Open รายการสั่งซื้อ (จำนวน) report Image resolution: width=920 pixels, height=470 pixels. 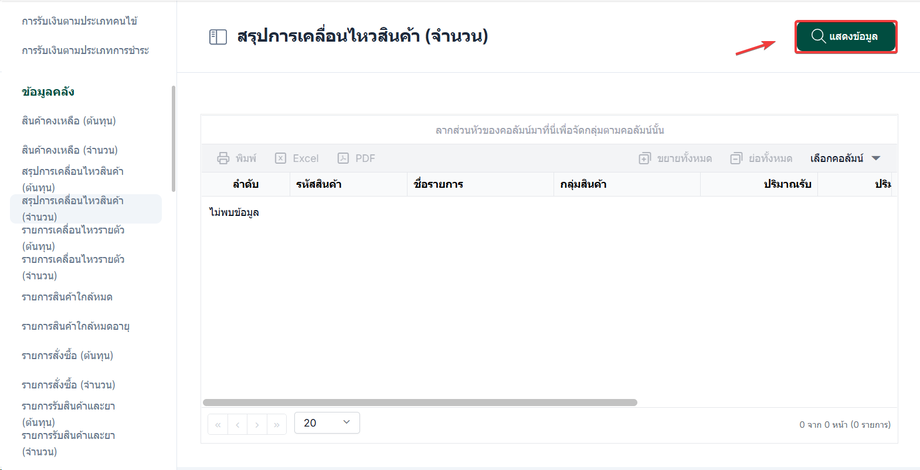[x=68, y=385]
